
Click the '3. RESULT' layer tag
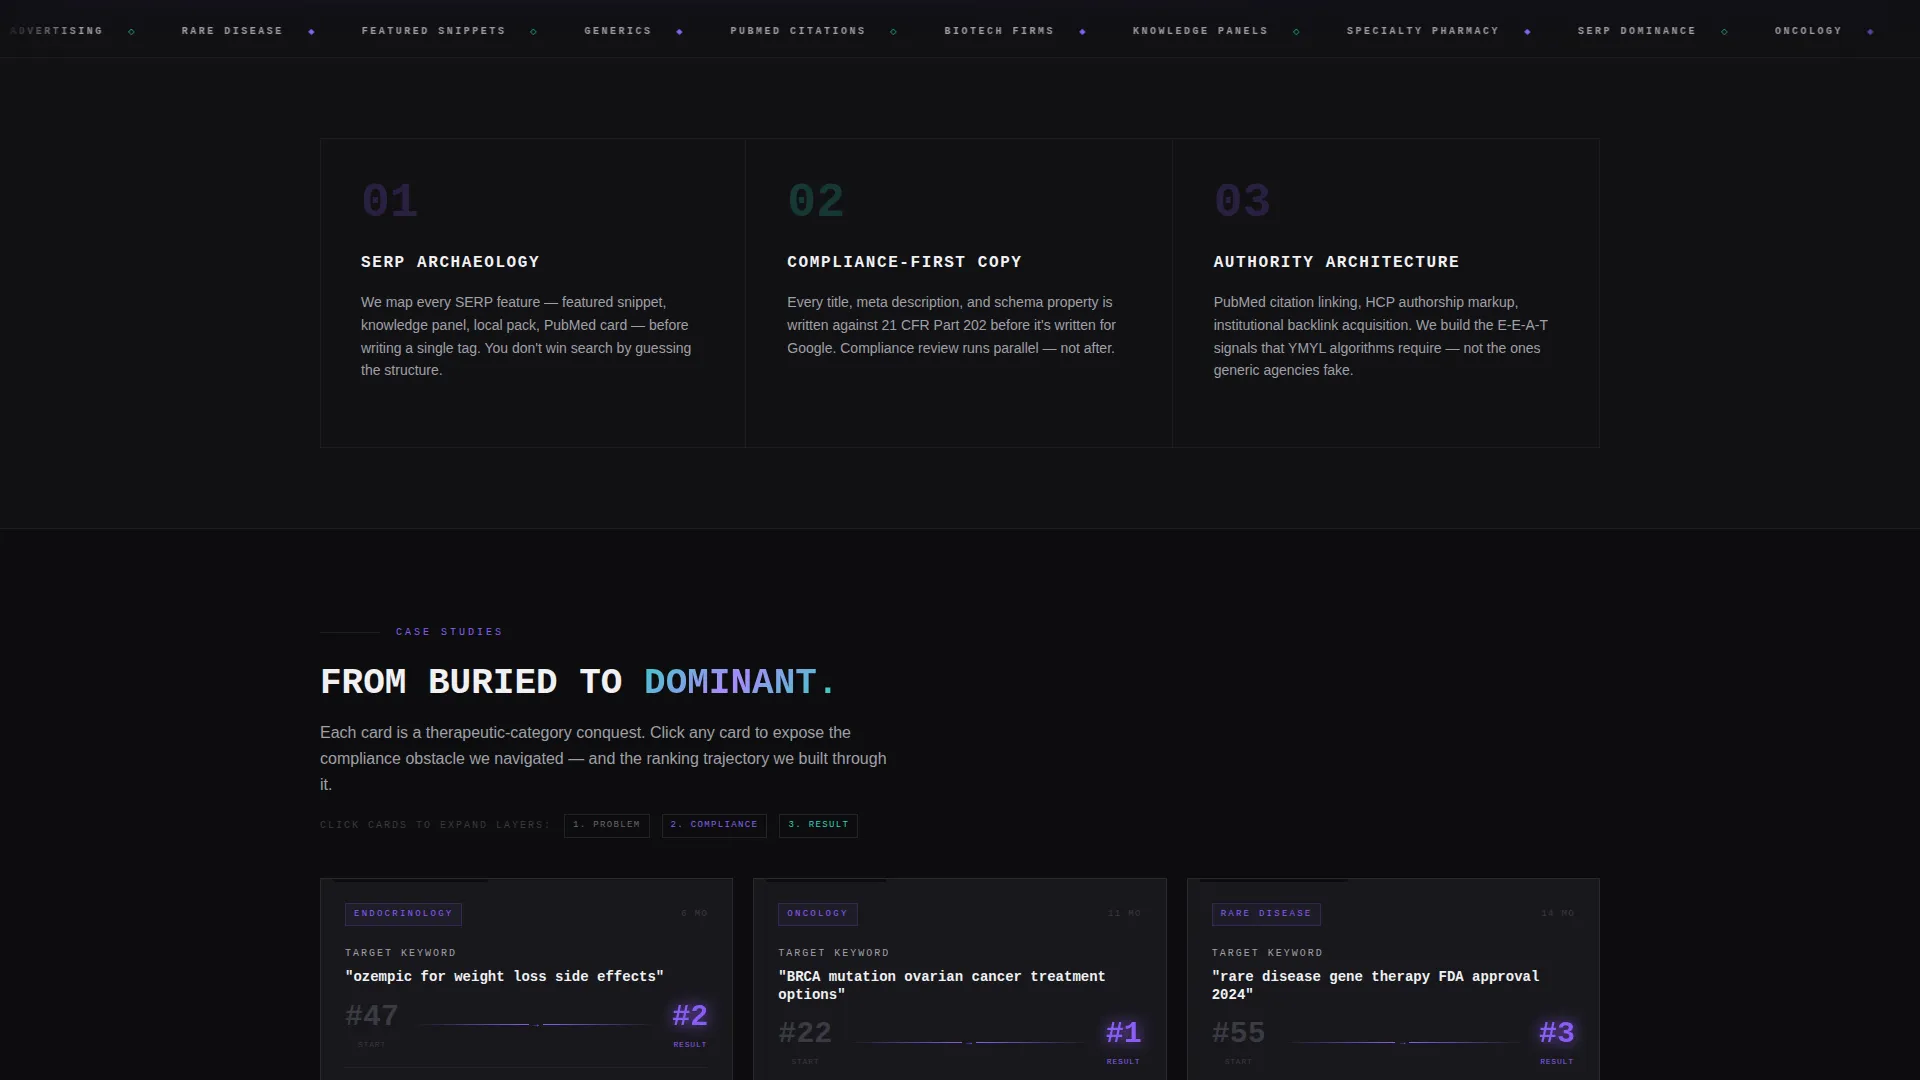pyautogui.click(x=818, y=825)
